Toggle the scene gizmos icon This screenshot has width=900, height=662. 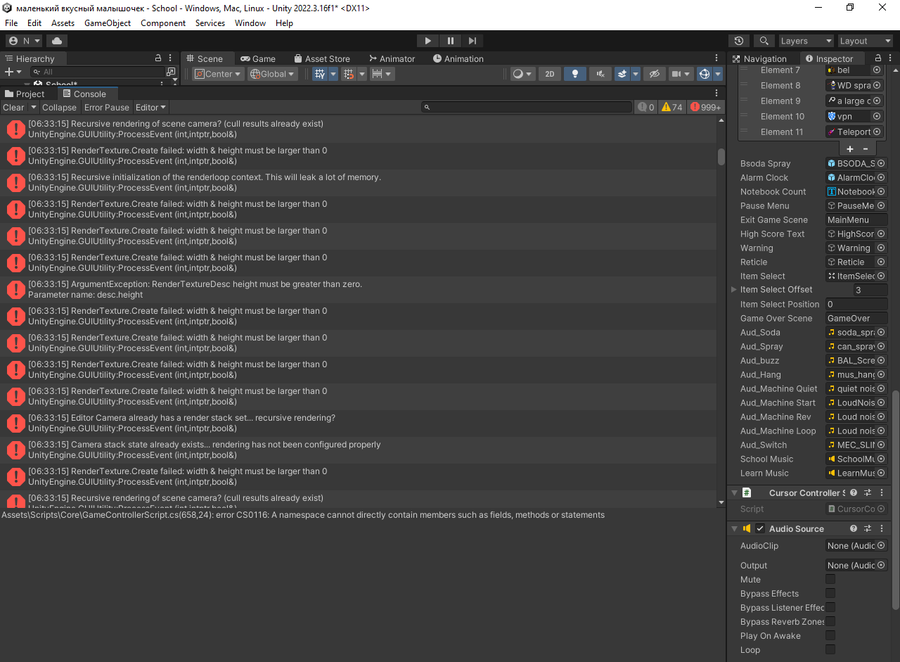704,74
